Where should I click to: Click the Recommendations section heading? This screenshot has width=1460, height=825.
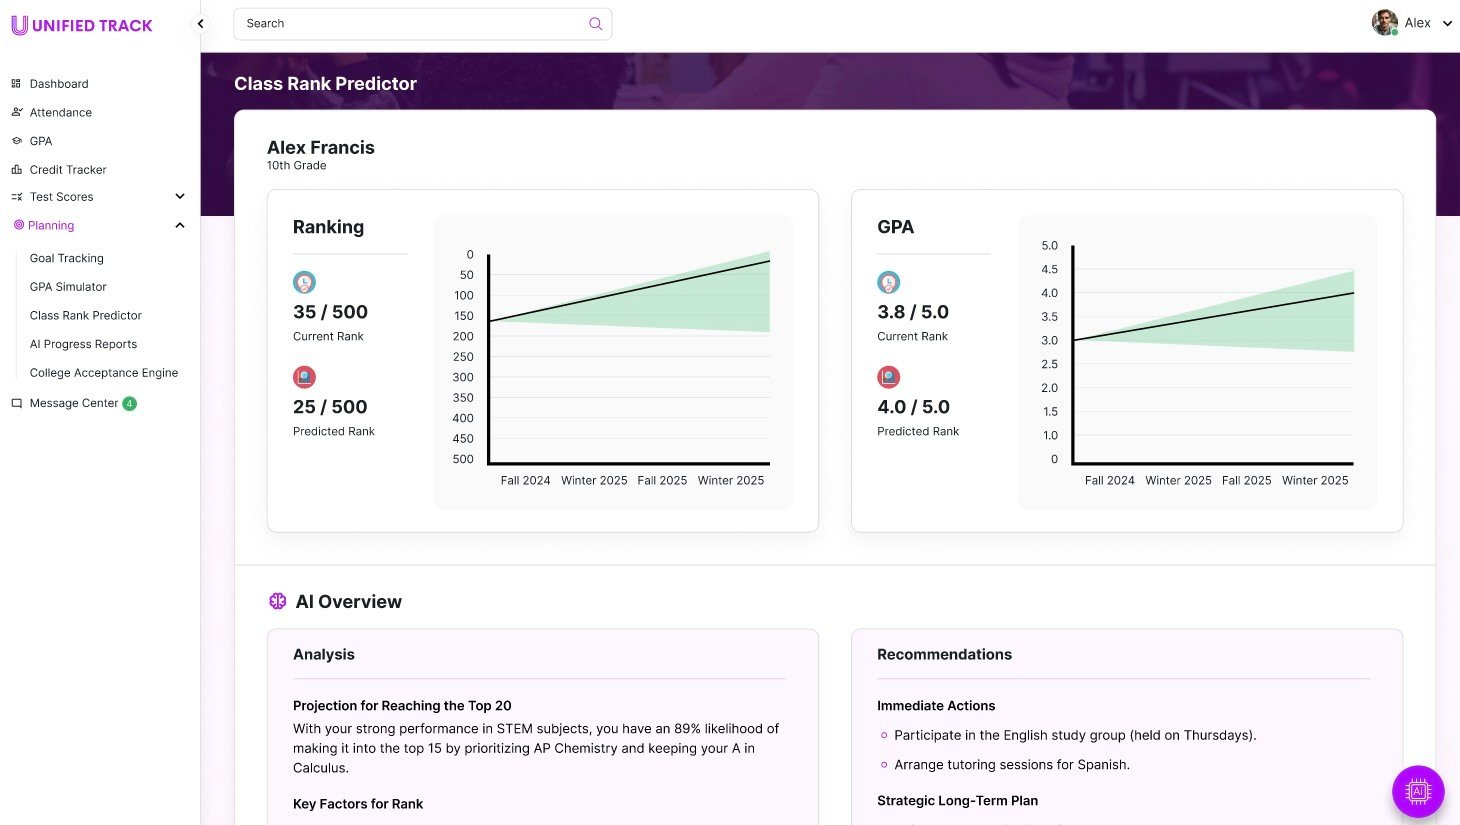pyautogui.click(x=944, y=654)
